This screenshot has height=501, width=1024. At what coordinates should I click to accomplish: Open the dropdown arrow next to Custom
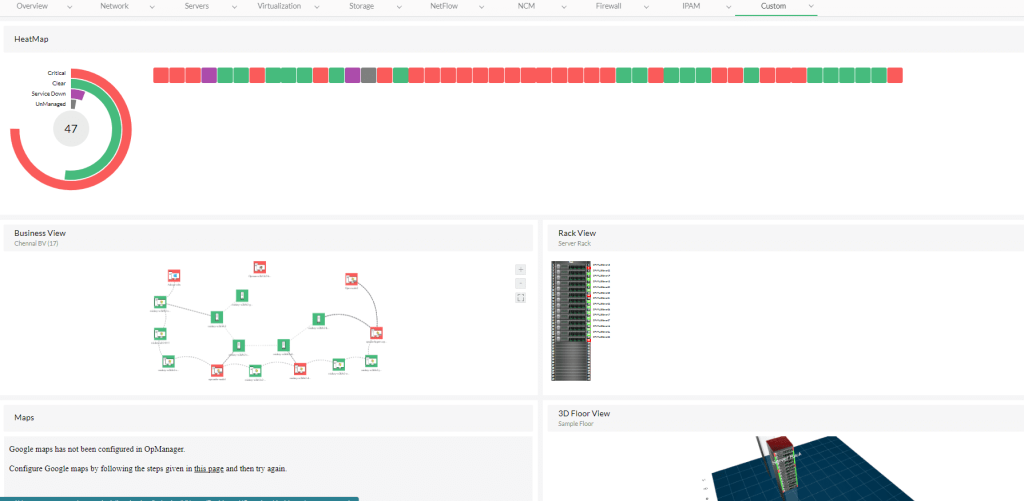click(x=811, y=6)
